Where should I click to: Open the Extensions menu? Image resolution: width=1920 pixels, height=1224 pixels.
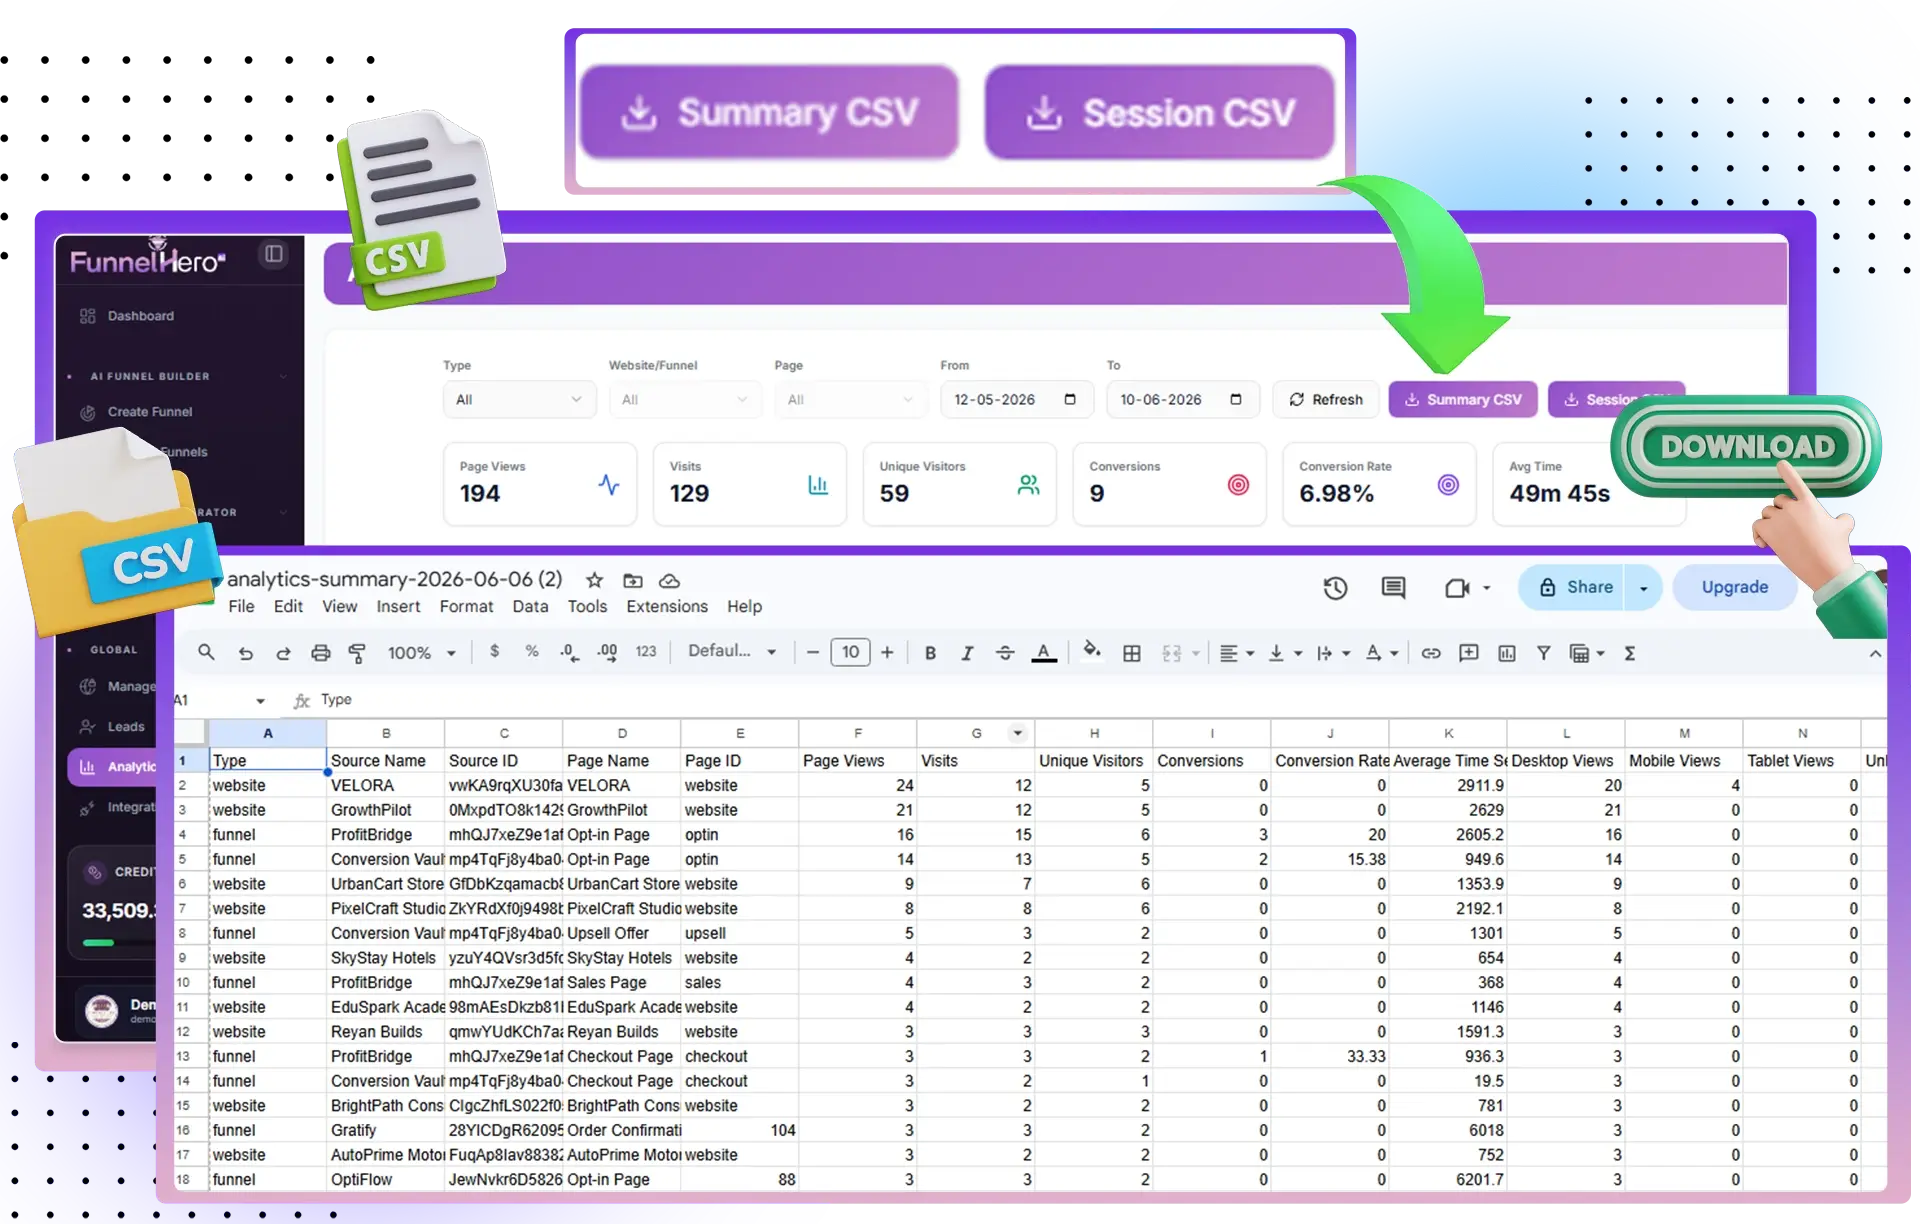667,606
